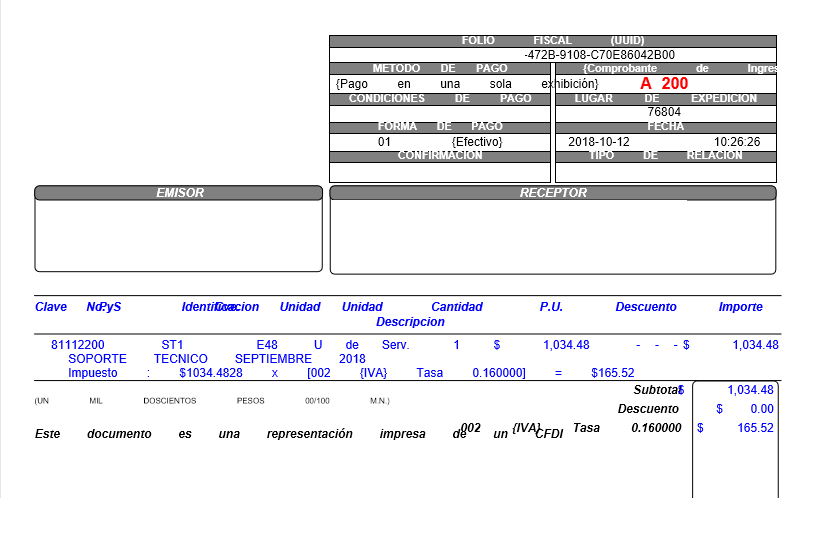Click the Descripcion column header
Viewport: 817px width, 537px height.
(x=410, y=322)
